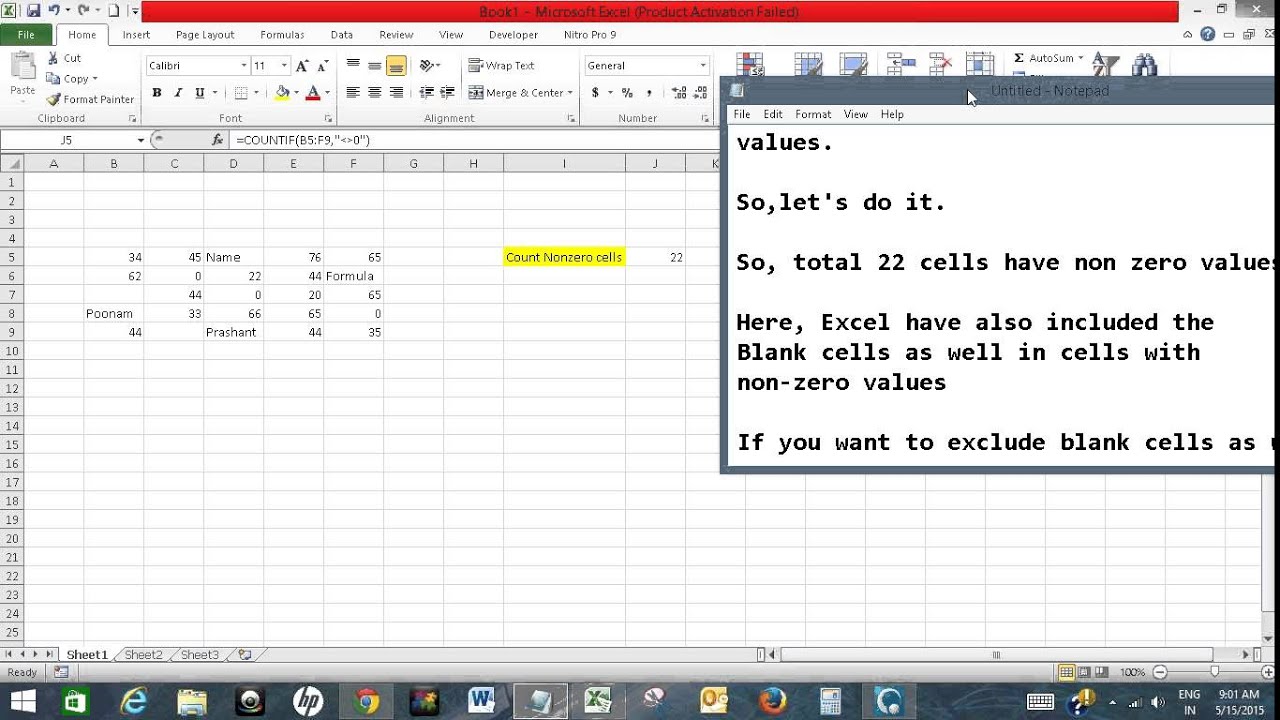Click the Conditional Formatting icon
Viewport: 1280px width, 720px height.
(x=750, y=63)
